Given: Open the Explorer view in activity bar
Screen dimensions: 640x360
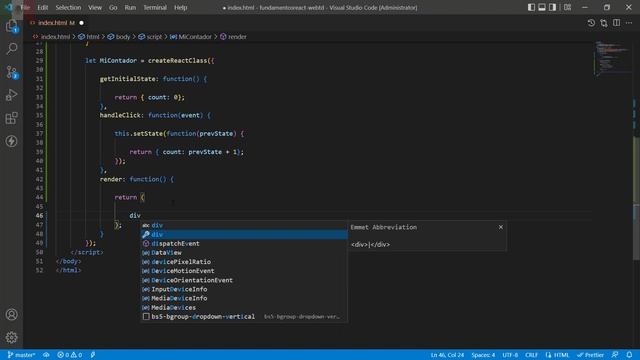Looking at the screenshot, I should click(11, 26).
